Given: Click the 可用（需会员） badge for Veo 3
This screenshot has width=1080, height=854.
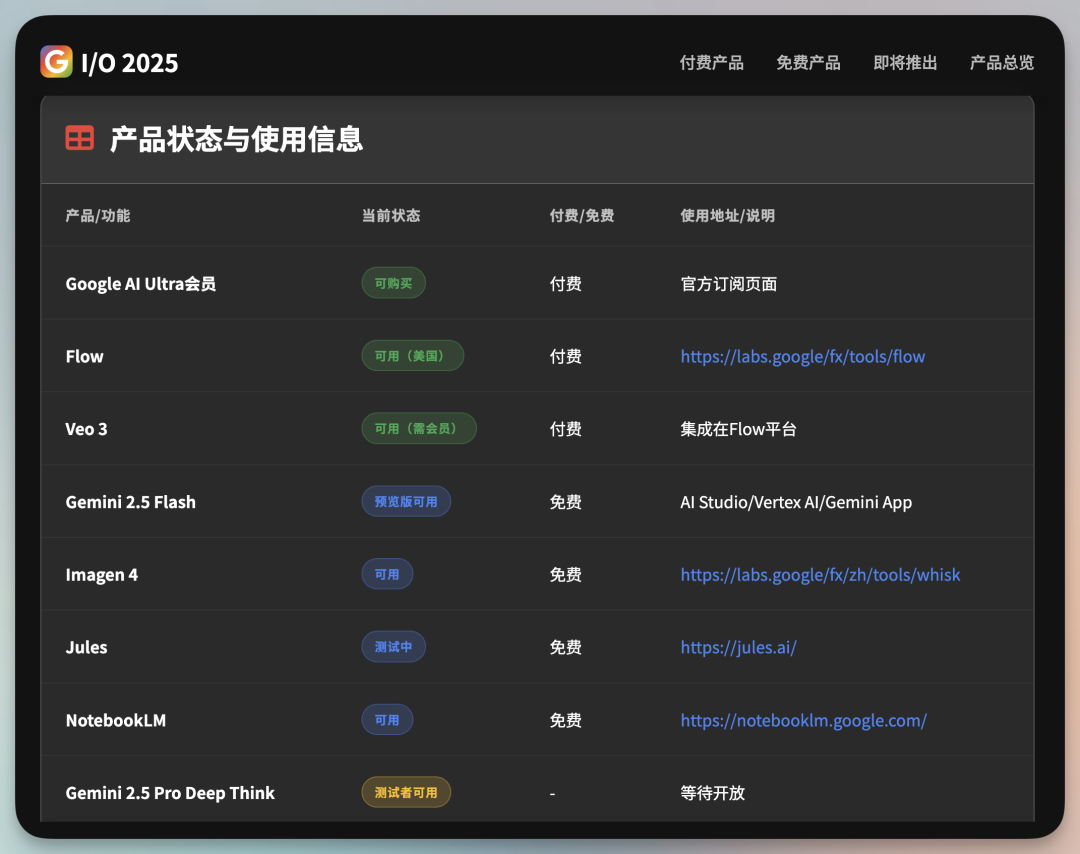Looking at the screenshot, I should [419, 428].
